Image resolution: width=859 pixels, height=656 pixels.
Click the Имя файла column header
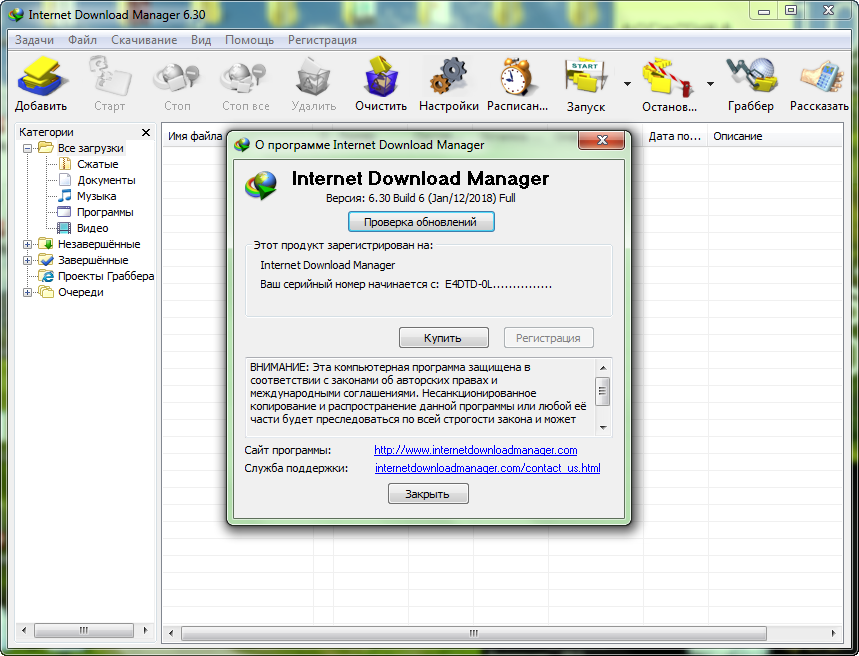point(195,136)
